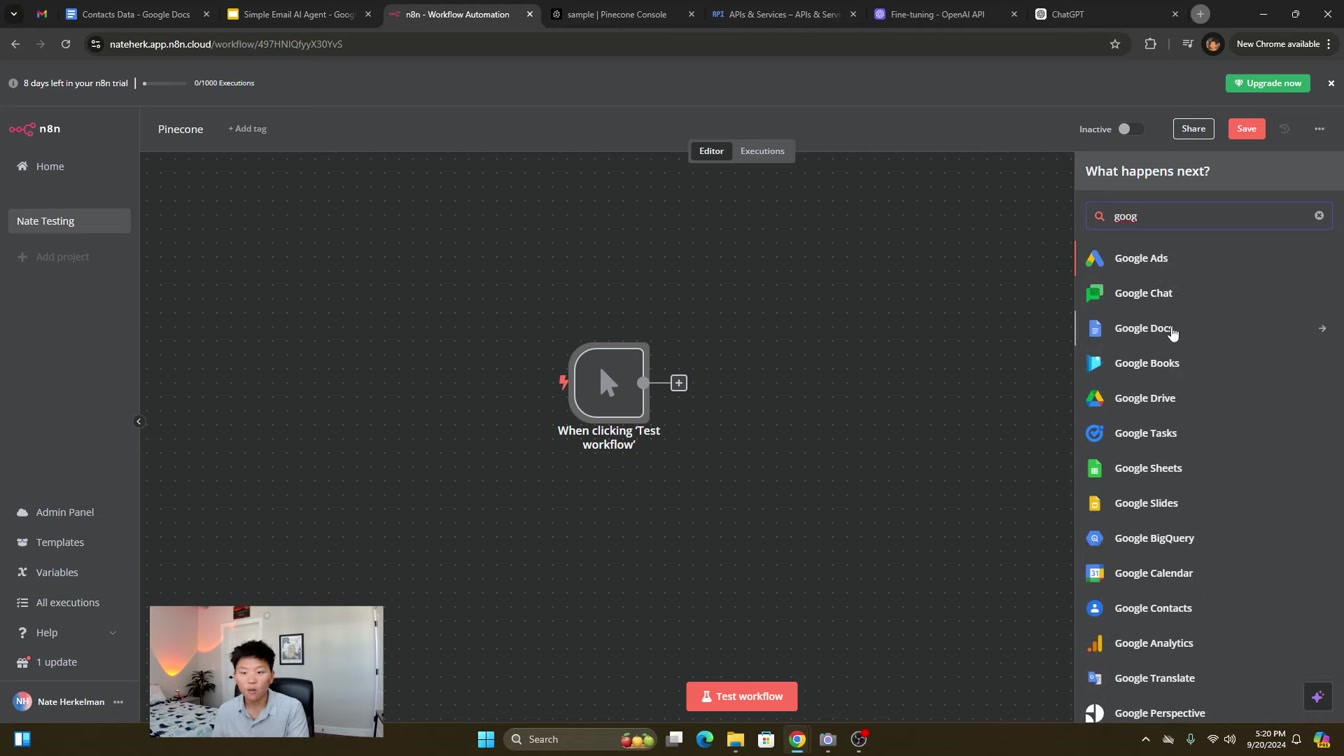
Task: Open the Nate Testing project
Action: pos(69,221)
